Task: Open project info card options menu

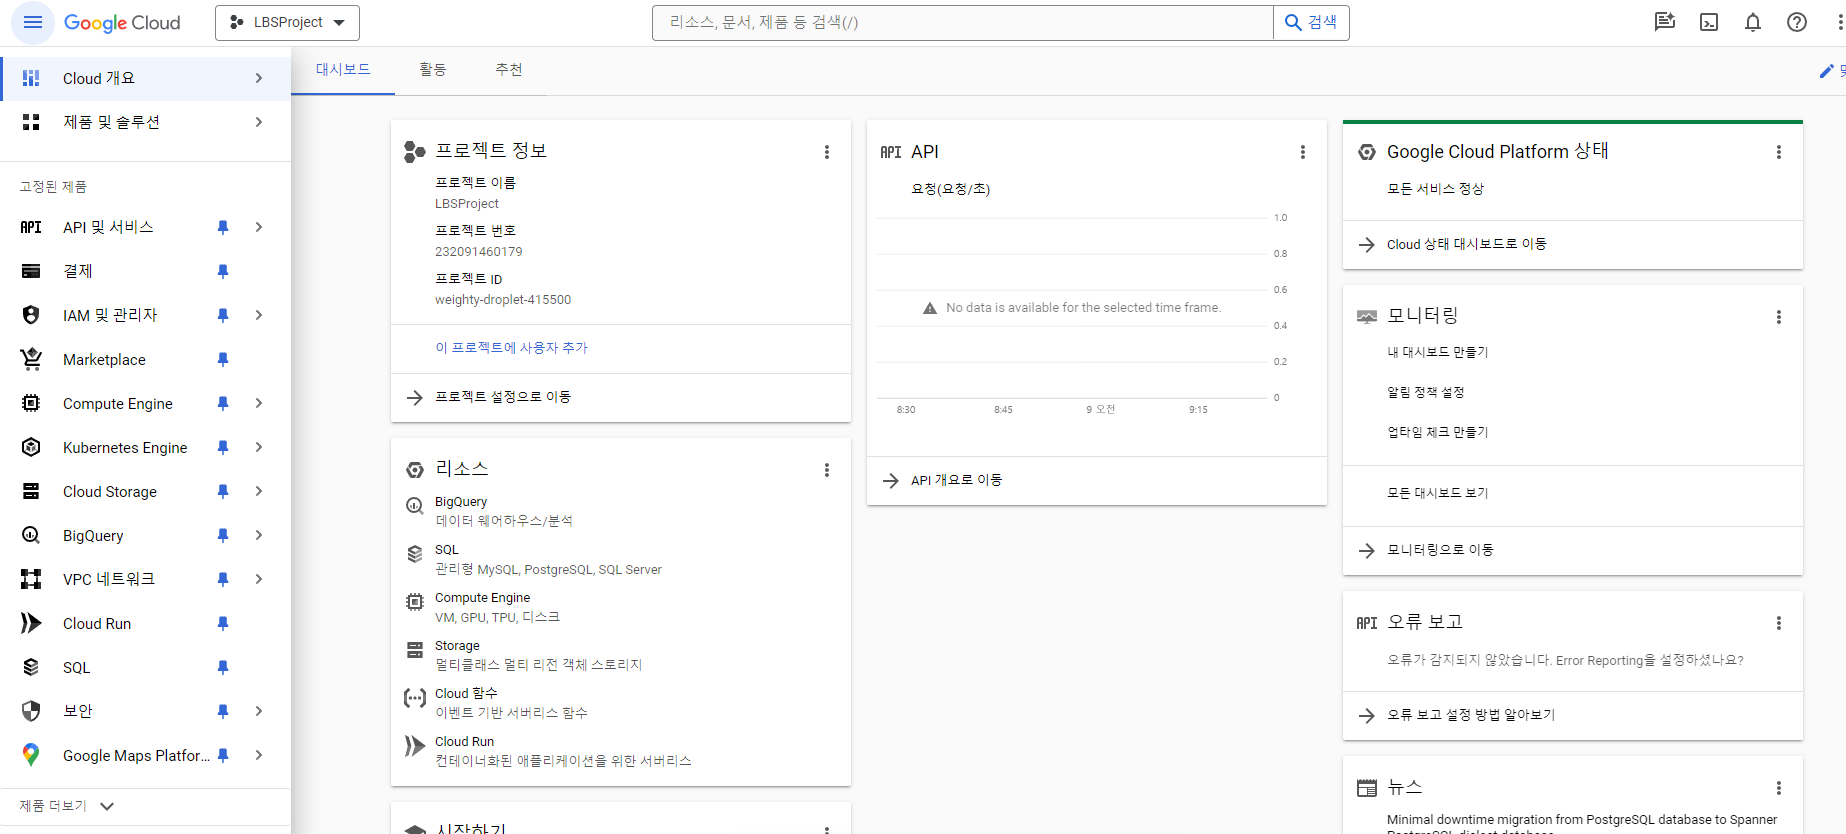Action: 827,152
